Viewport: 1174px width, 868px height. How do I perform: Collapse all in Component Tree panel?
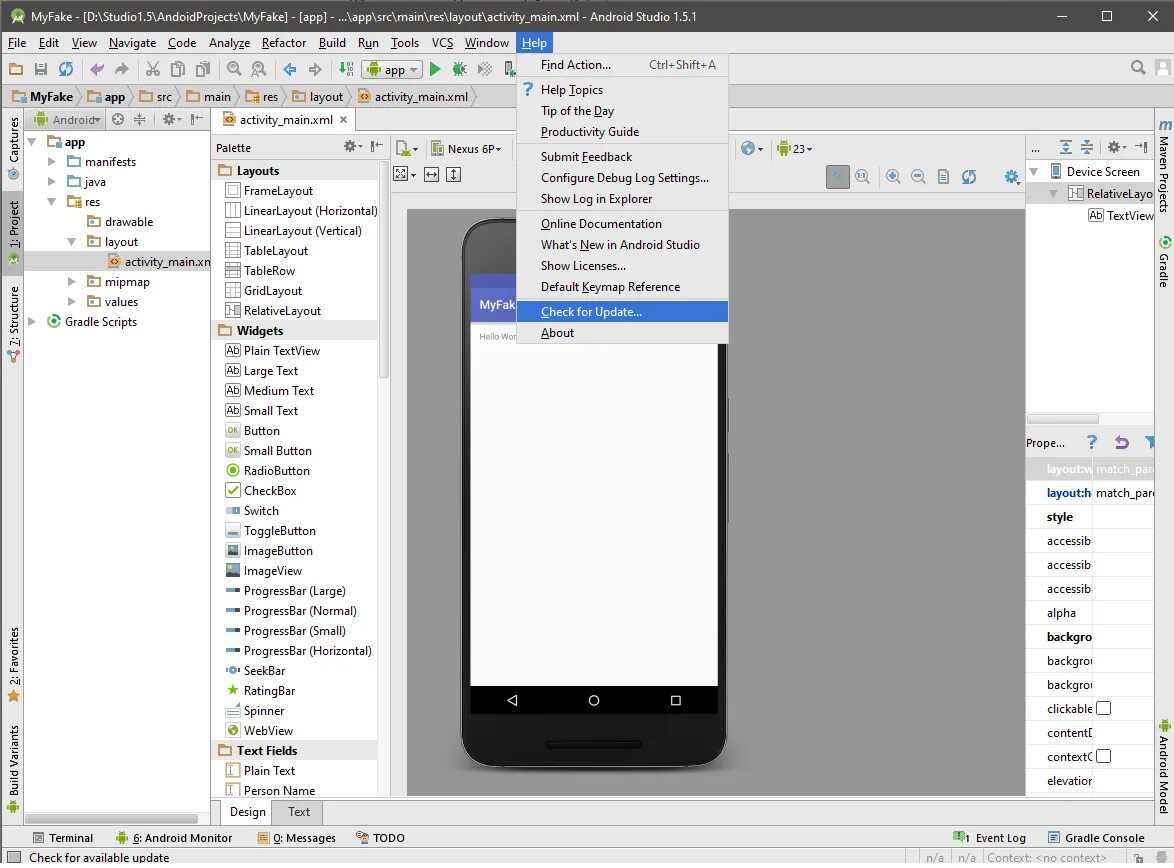coord(1086,148)
